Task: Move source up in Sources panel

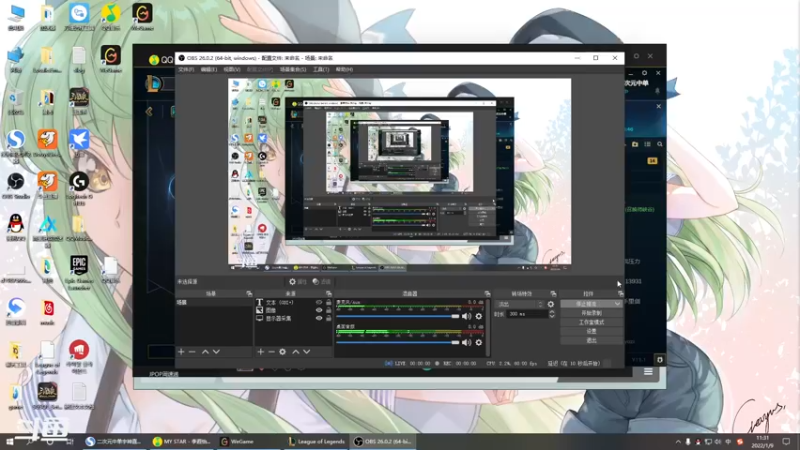Action: [295, 352]
